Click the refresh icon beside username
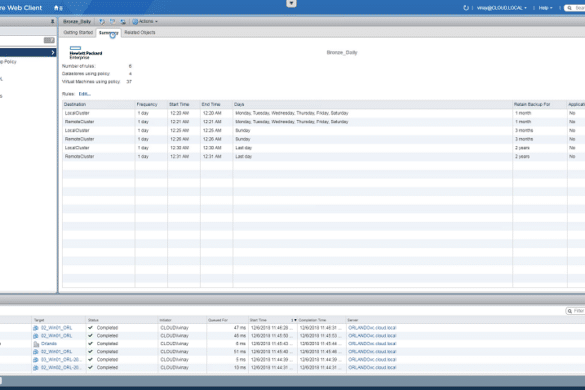Screen dimensions: 585x390 (x=466, y=7)
